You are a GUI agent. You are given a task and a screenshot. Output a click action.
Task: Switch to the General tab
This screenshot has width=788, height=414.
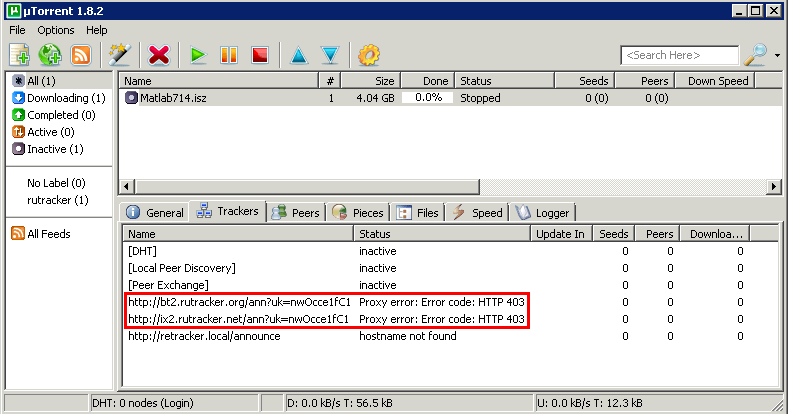tap(155, 213)
